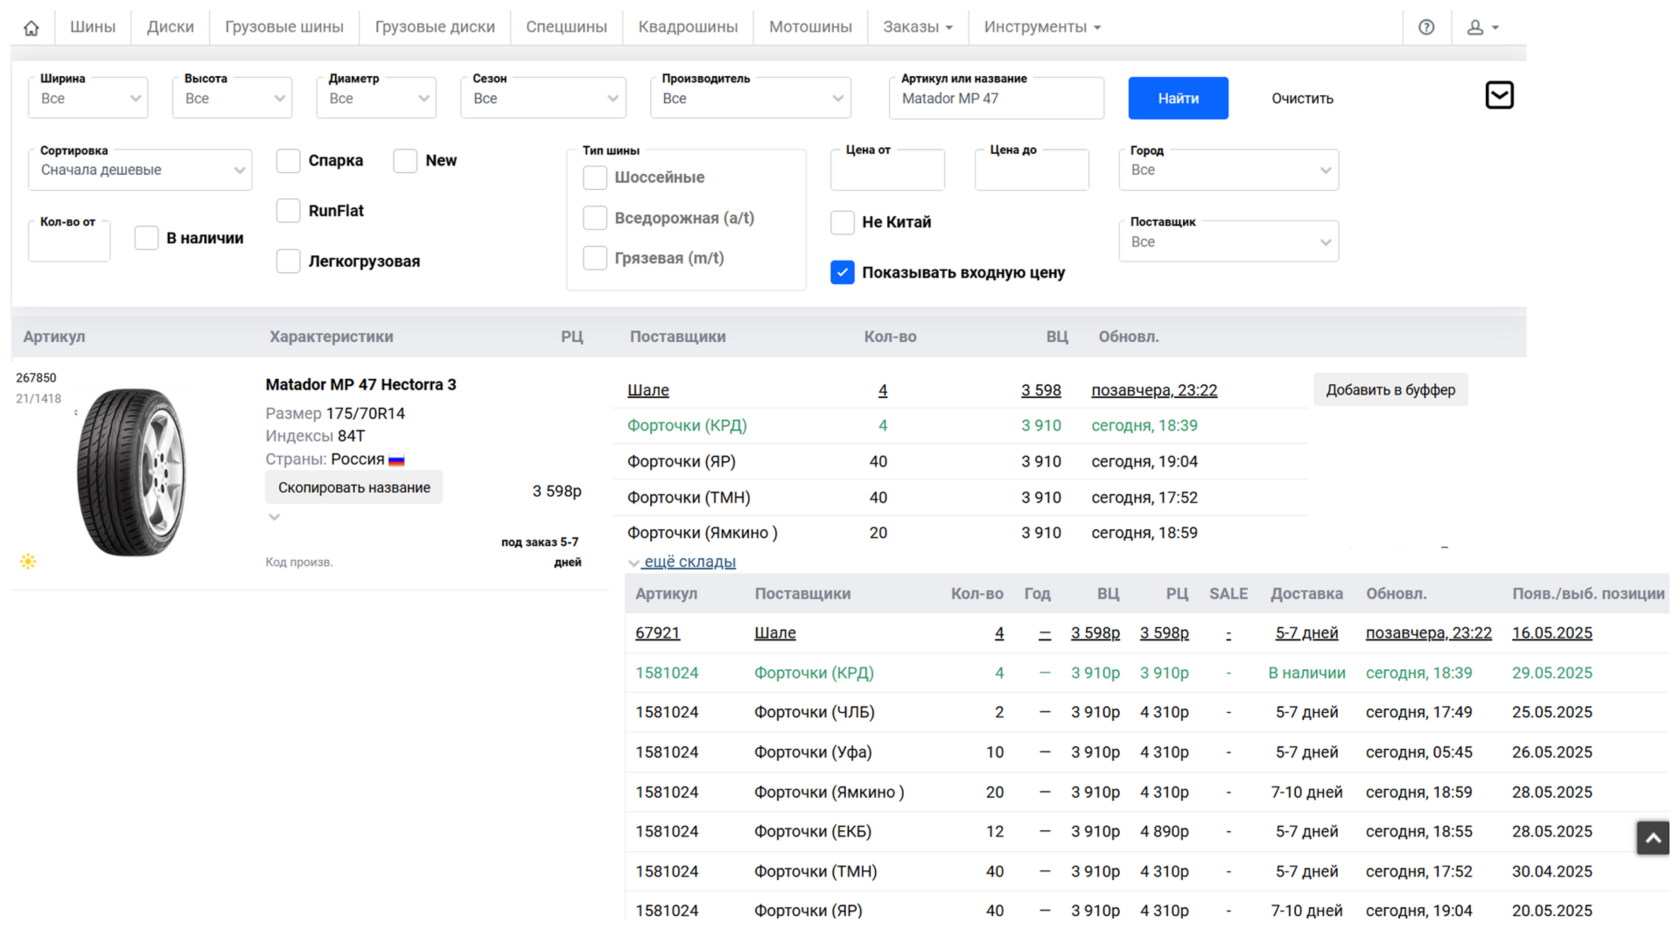This screenshot has height=929, width=1680.
Task: Open the Сортировка dropdown
Action: pos(140,170)
